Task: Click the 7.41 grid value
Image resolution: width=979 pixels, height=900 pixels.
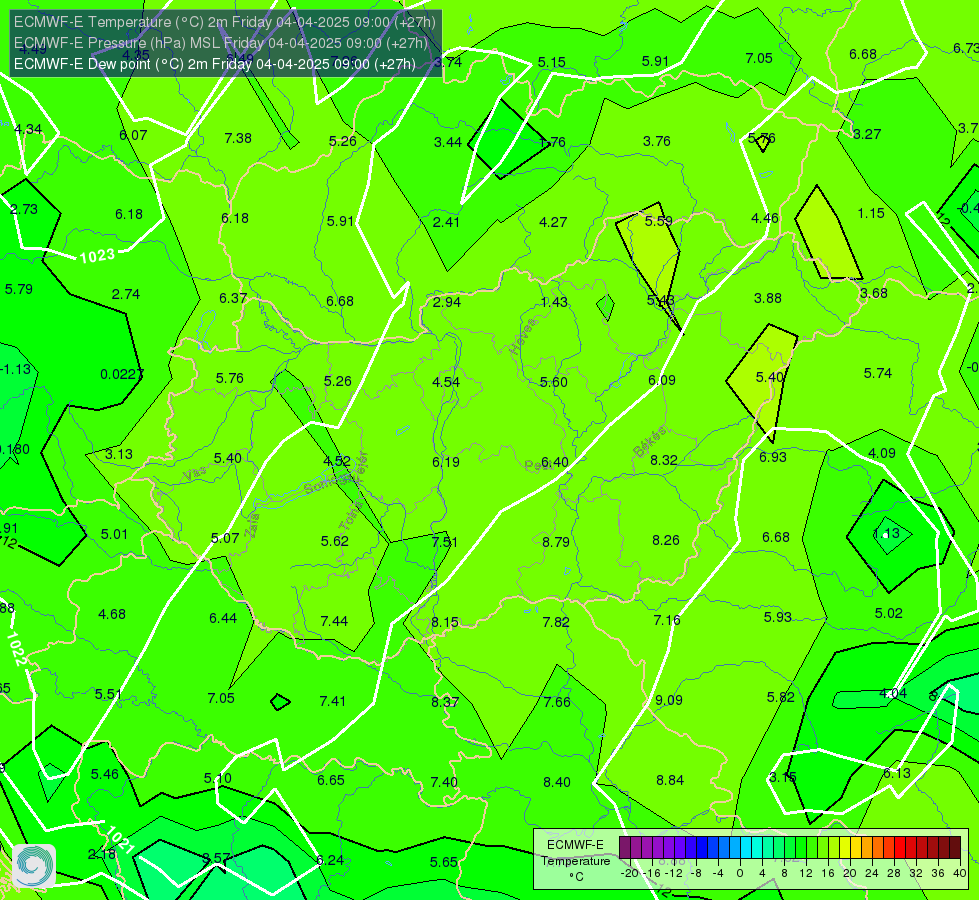Action: click(333, 701)
